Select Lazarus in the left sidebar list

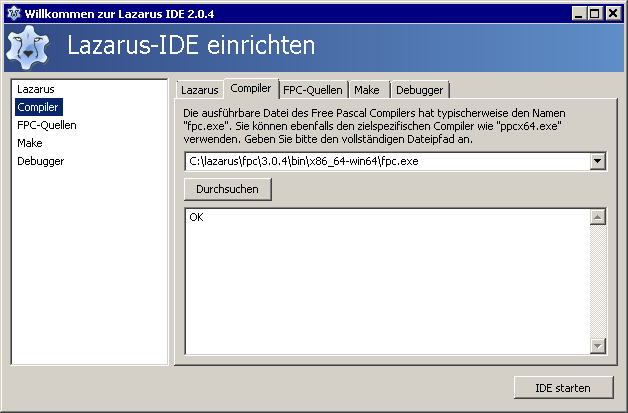coord(35,90)
